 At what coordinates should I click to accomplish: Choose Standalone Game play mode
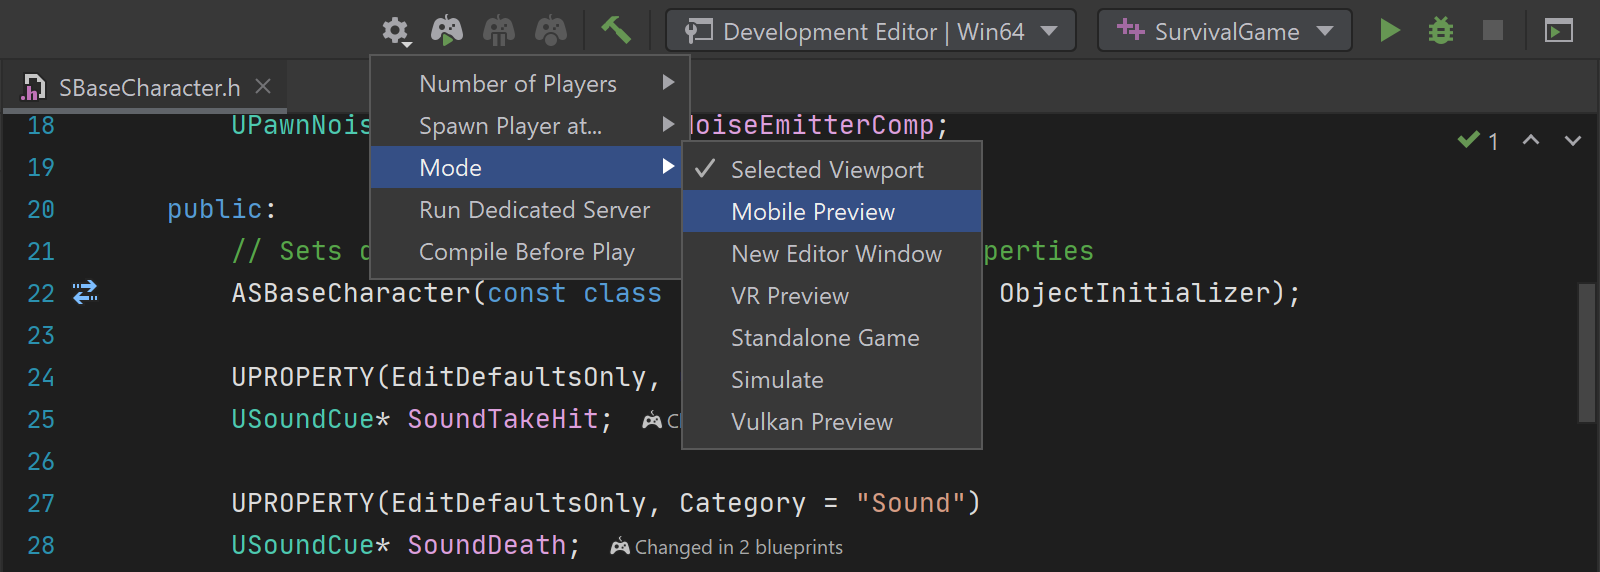pyautogui.click(x=832, y=338)
